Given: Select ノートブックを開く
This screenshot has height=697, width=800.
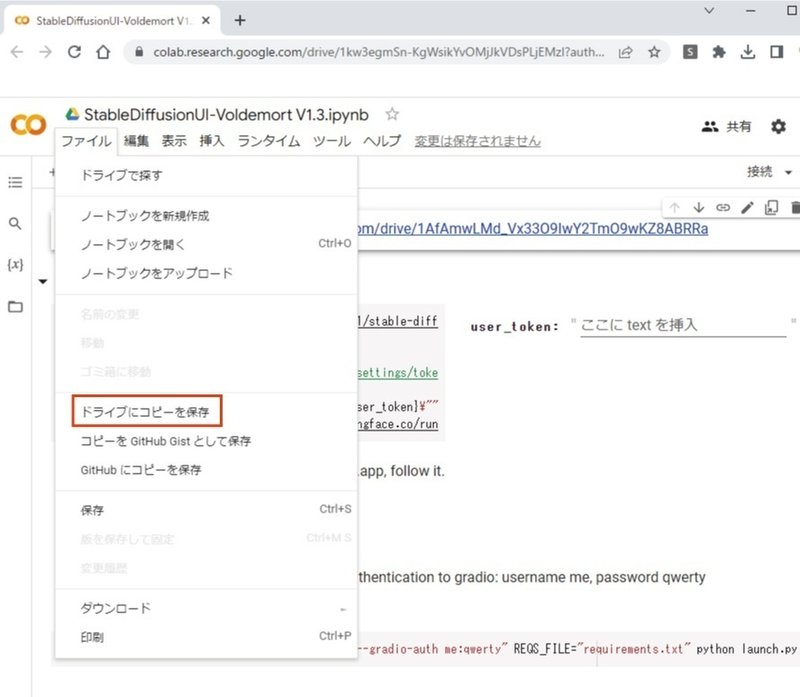Looking at the screenshot, I should click(x=206, y=244).
